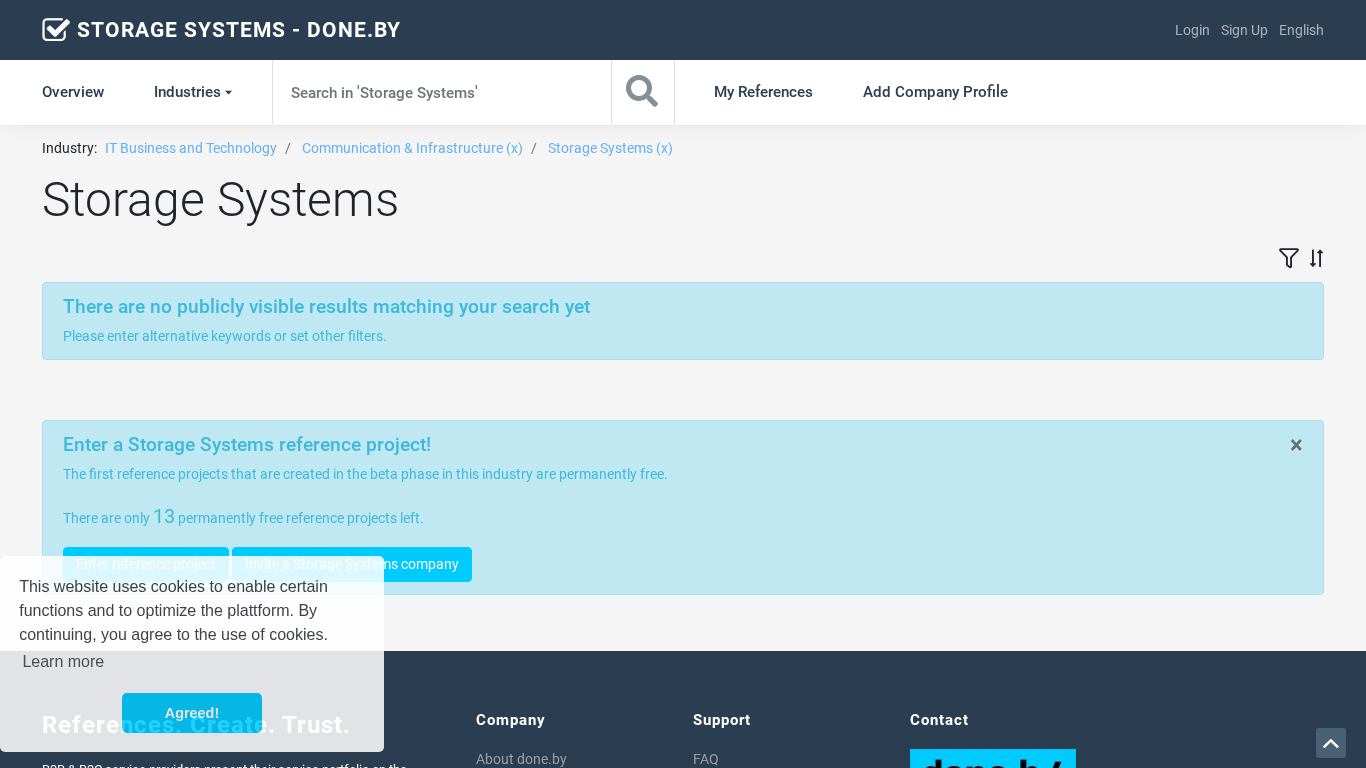This screenshot has width=1366, height=768.
Task: Open IT Business and Technology breadcrumb
Action: point(191,148)
